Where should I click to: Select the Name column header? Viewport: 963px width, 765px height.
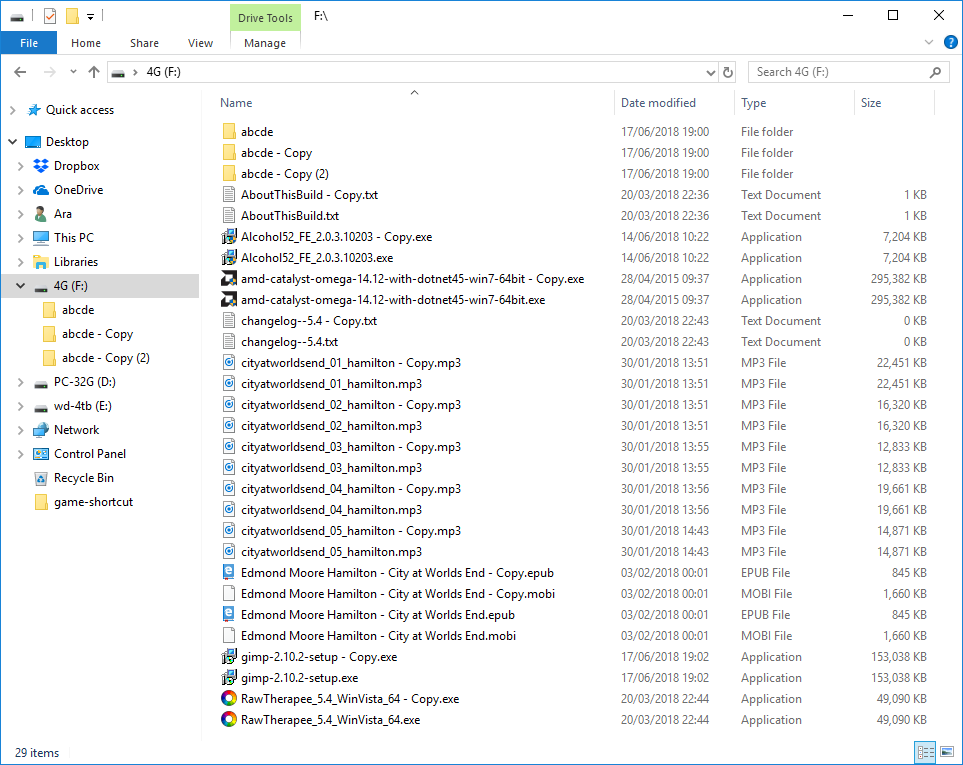point(238,102)
